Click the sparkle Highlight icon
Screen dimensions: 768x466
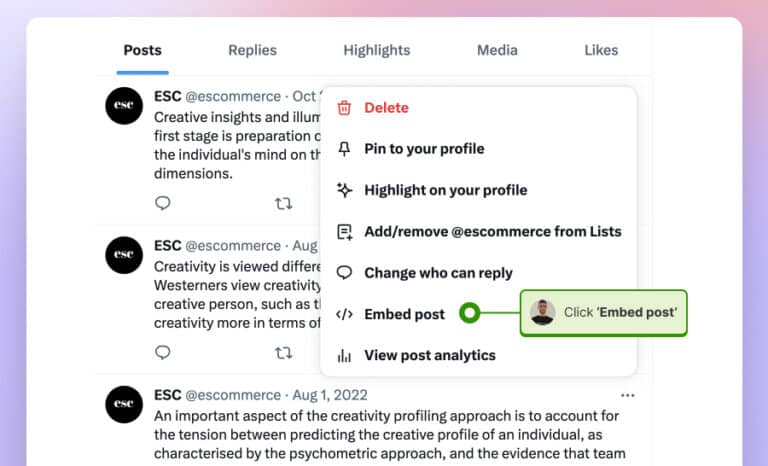(344, 190)
